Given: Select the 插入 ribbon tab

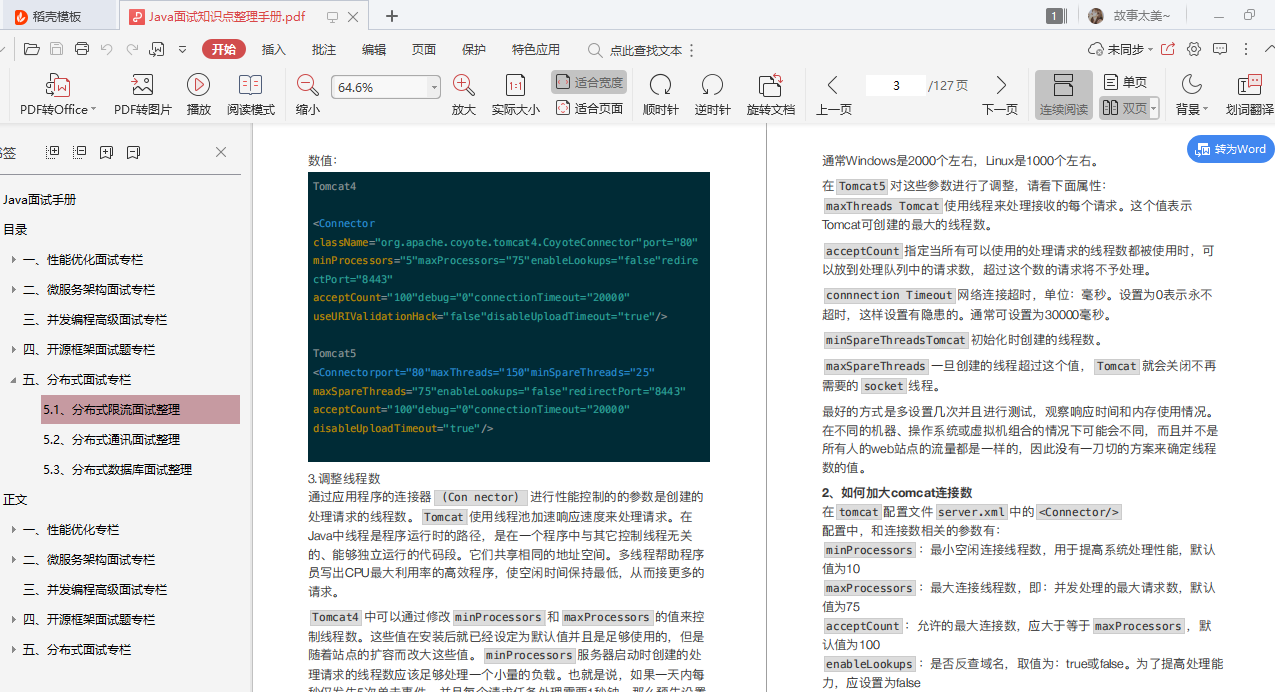Looking at the screenshot, I should (x=274, y=50).
